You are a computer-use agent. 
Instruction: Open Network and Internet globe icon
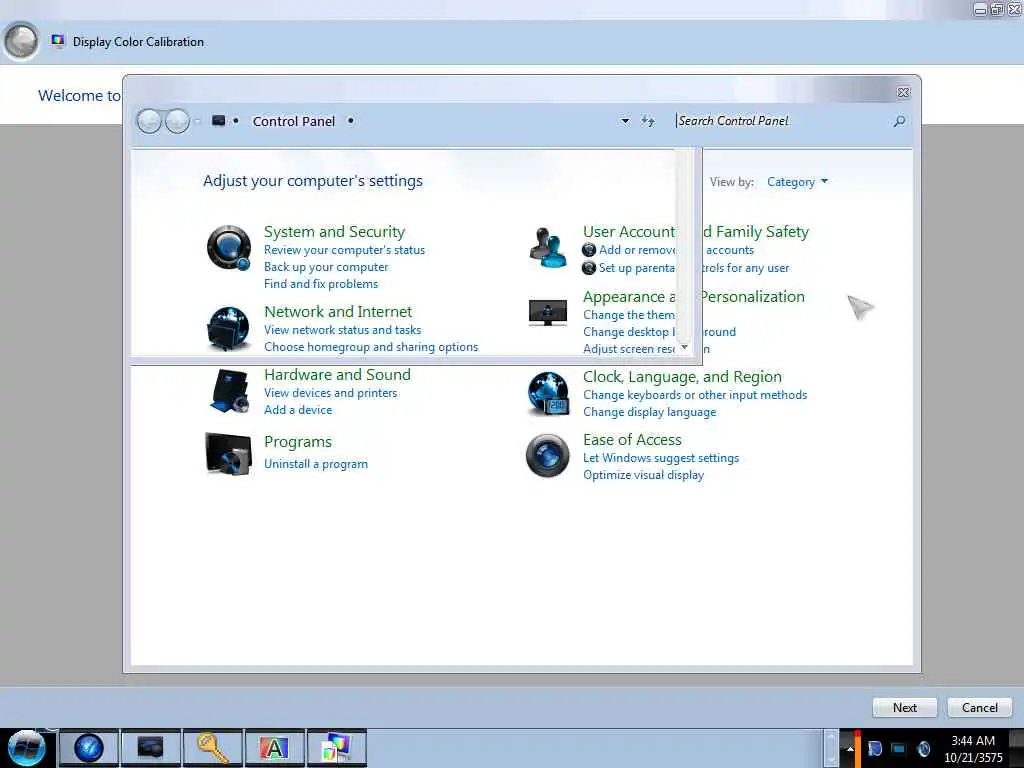[x=228, y=329]
